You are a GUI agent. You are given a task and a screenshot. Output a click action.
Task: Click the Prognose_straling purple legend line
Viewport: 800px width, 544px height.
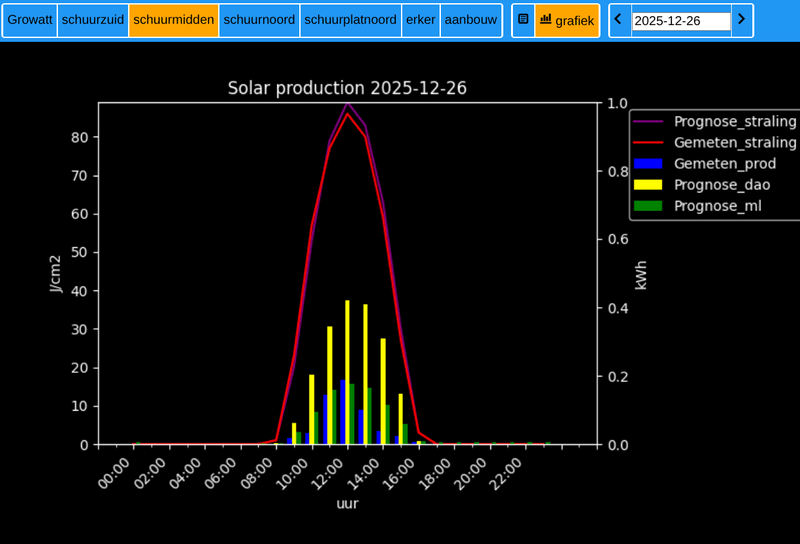[648, 122]
